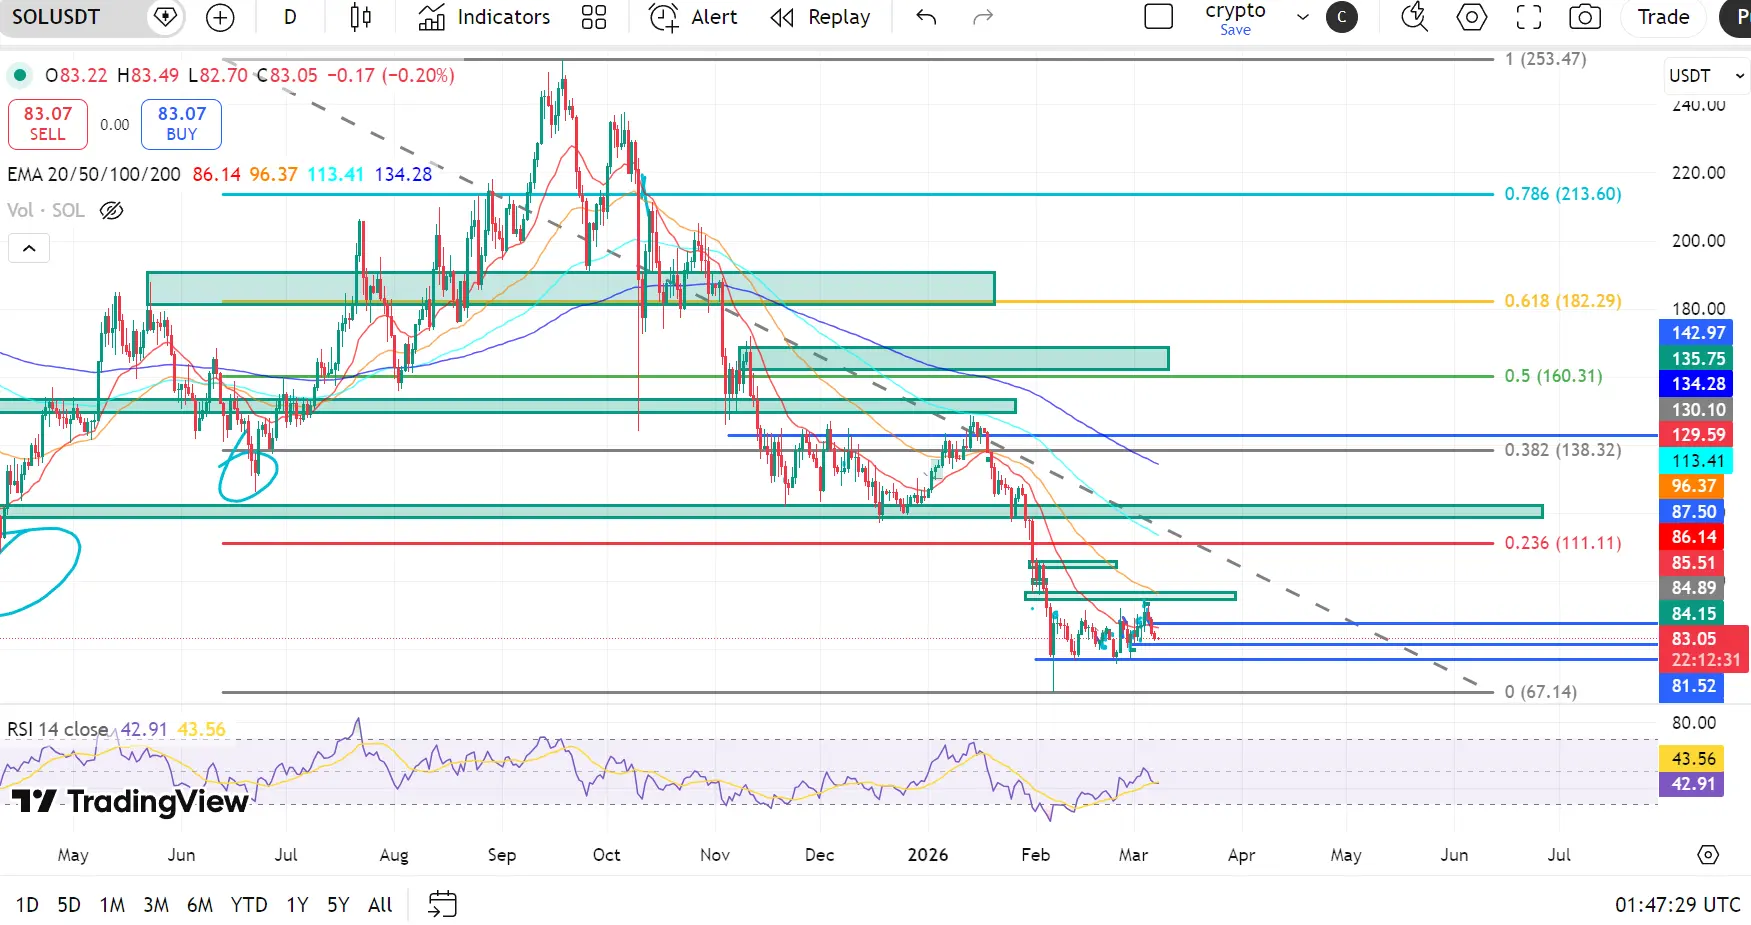Add a compare symbol with the plus icon
Image resolution: width=1751 pixels, height=925 pixels.
point(220,17)
